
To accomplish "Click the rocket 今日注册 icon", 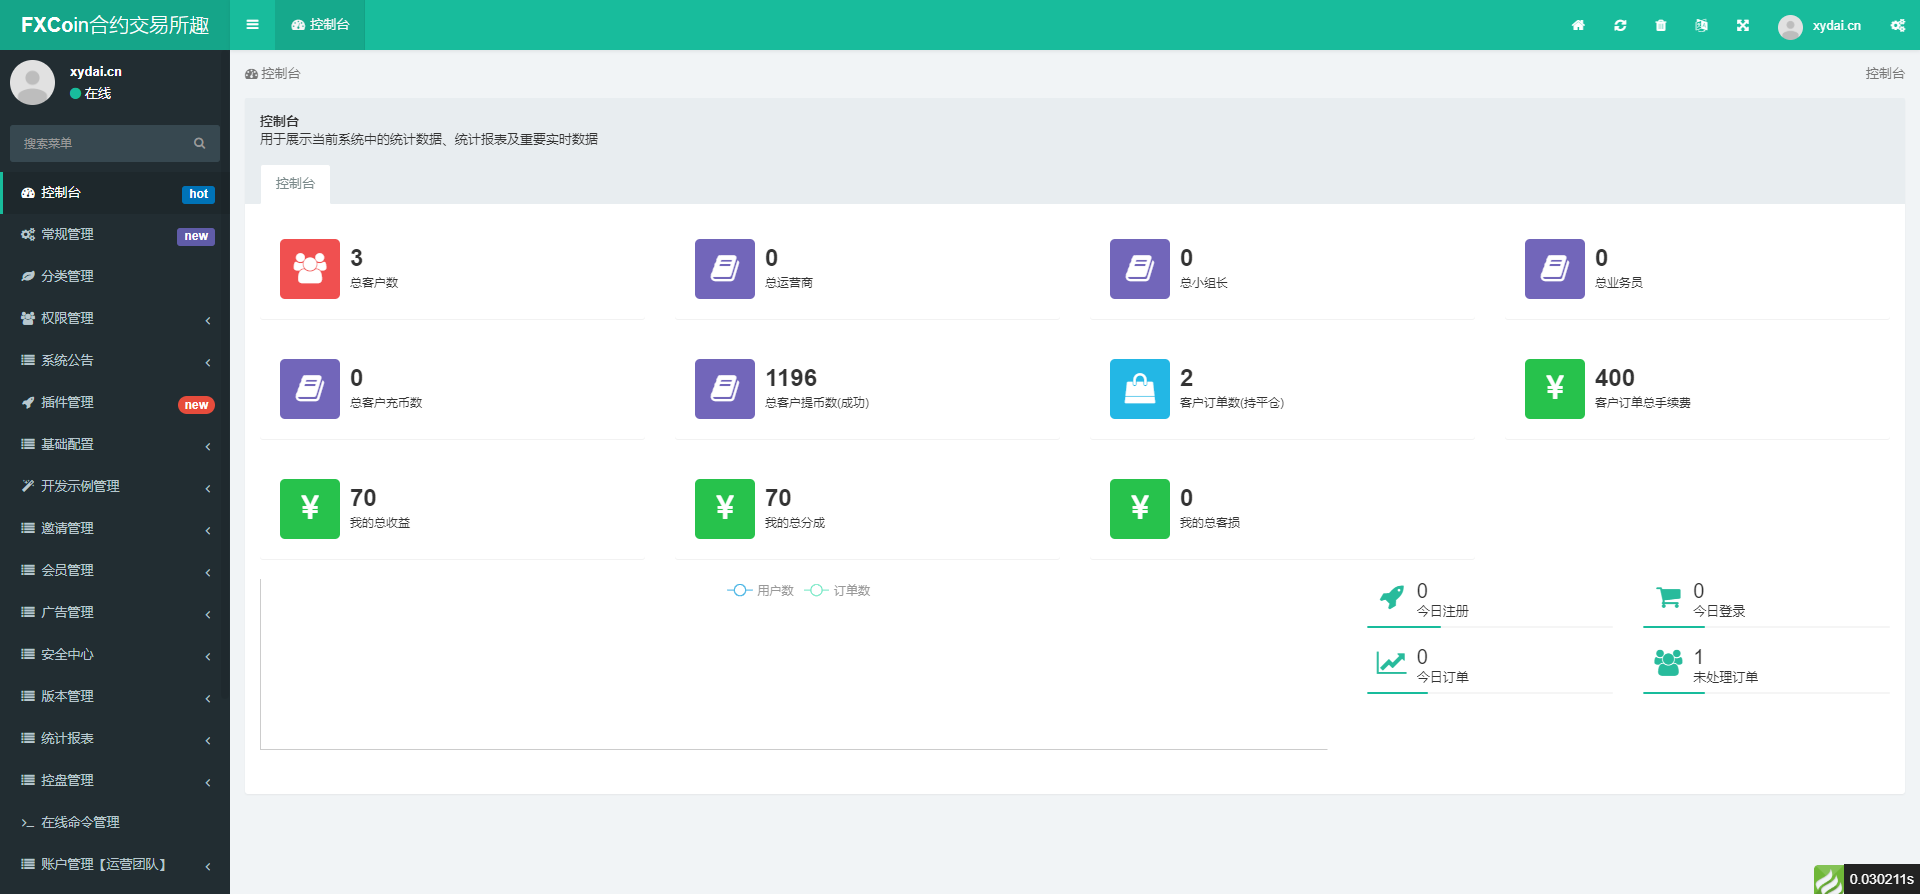I will [1392, 598].
